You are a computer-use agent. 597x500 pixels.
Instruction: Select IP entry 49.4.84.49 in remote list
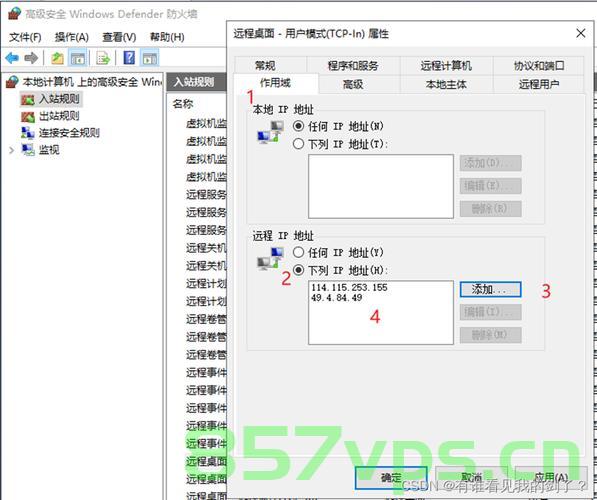[336, 298]
